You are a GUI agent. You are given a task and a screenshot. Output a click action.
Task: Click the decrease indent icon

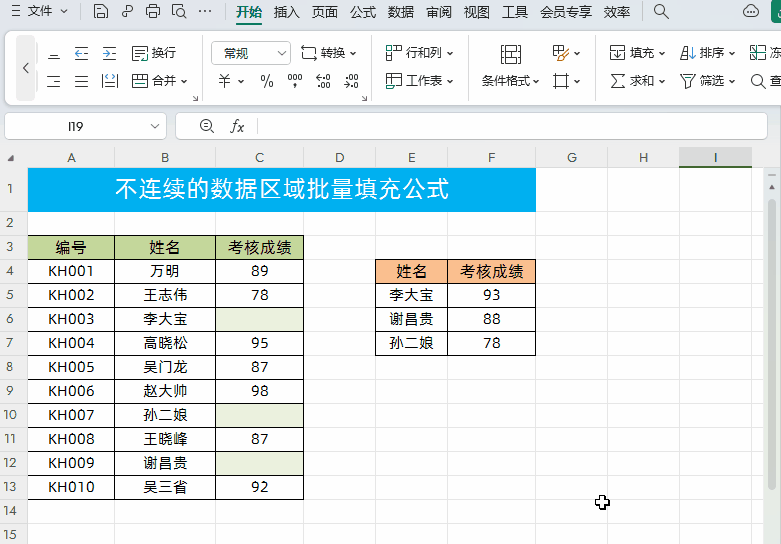[x=81, y=53]
